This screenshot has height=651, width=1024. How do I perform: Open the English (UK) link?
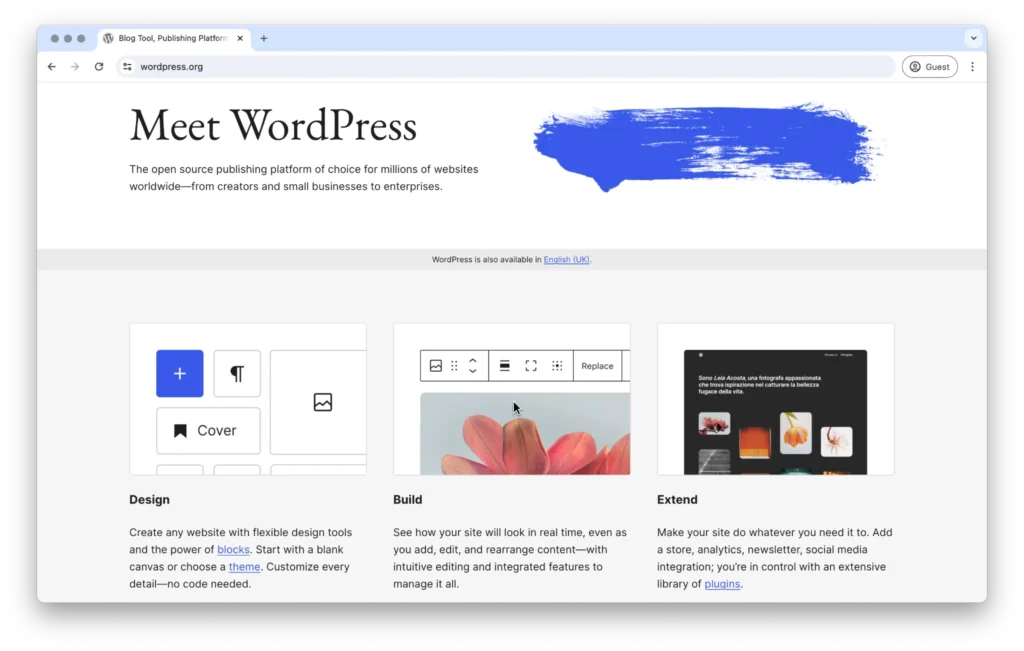coord(566,260)
